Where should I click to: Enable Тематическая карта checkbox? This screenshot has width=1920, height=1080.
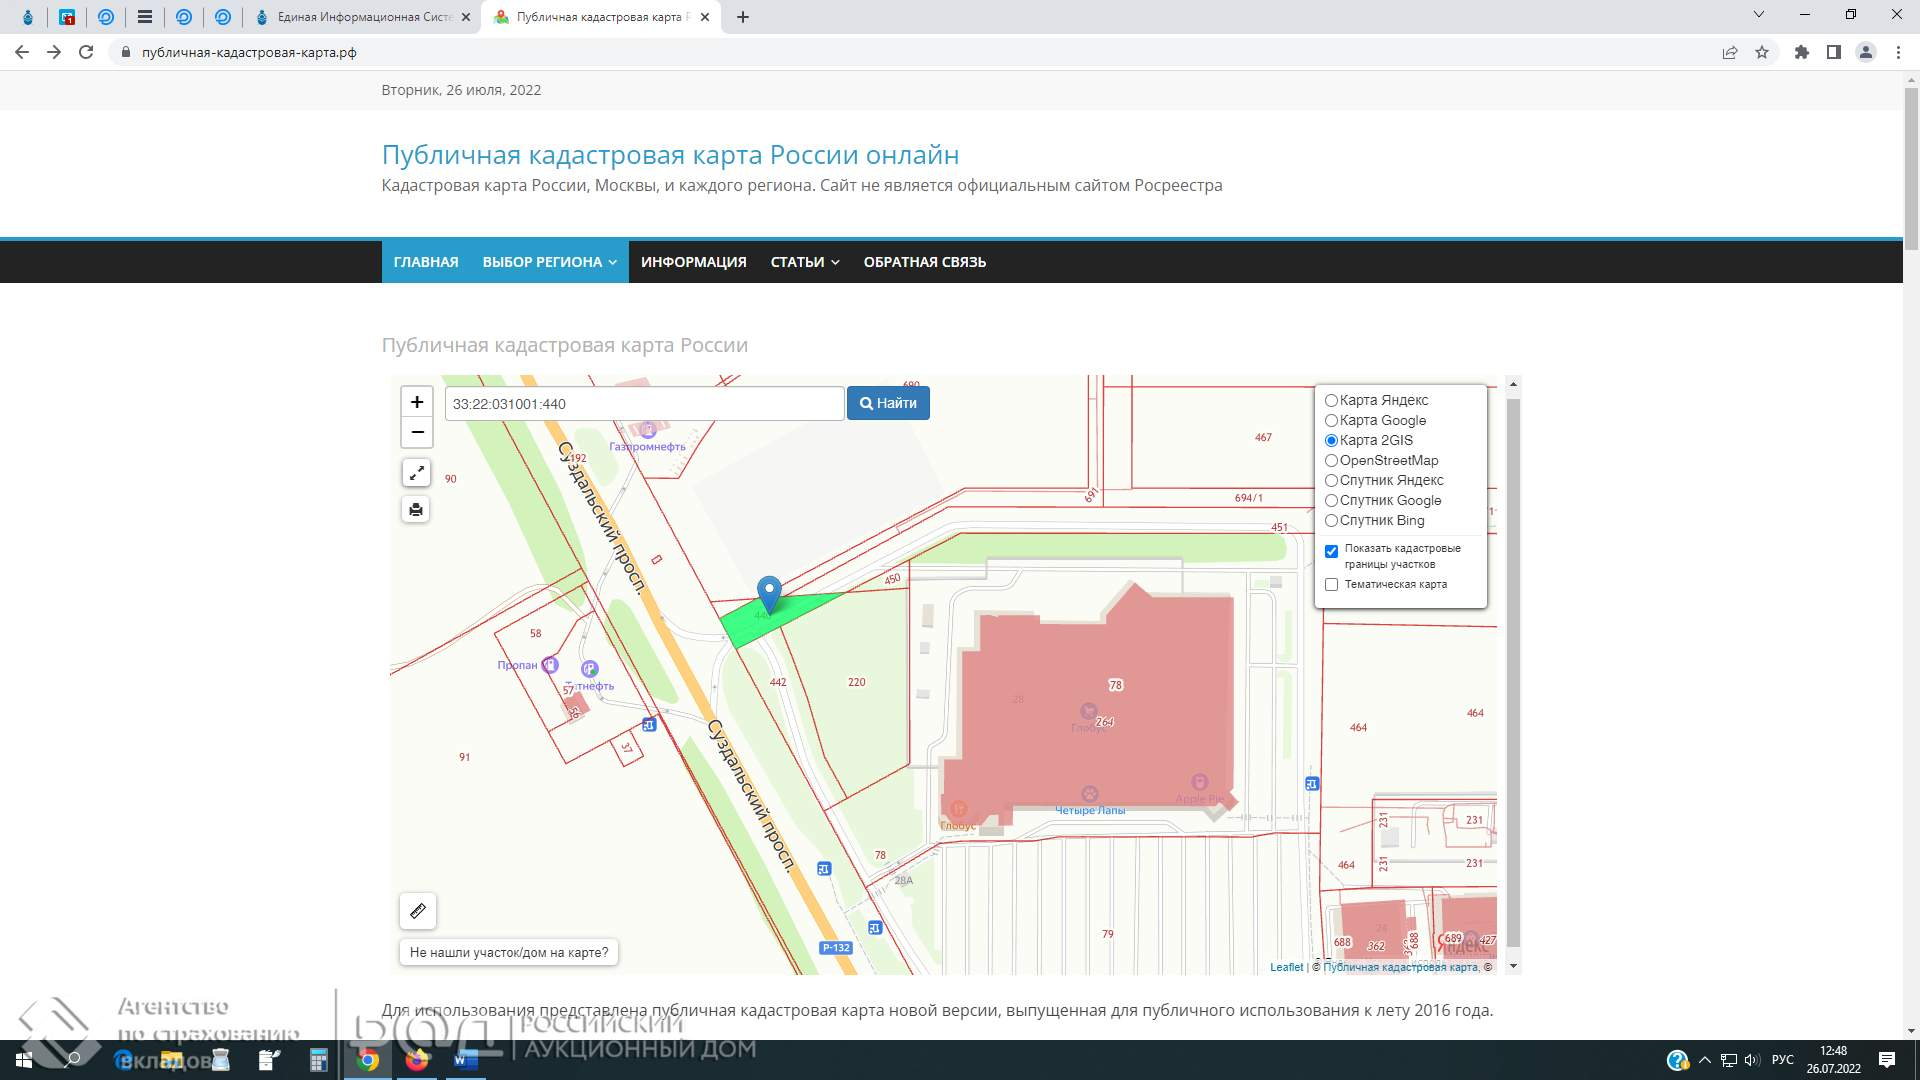click(x=1331, y=585)
